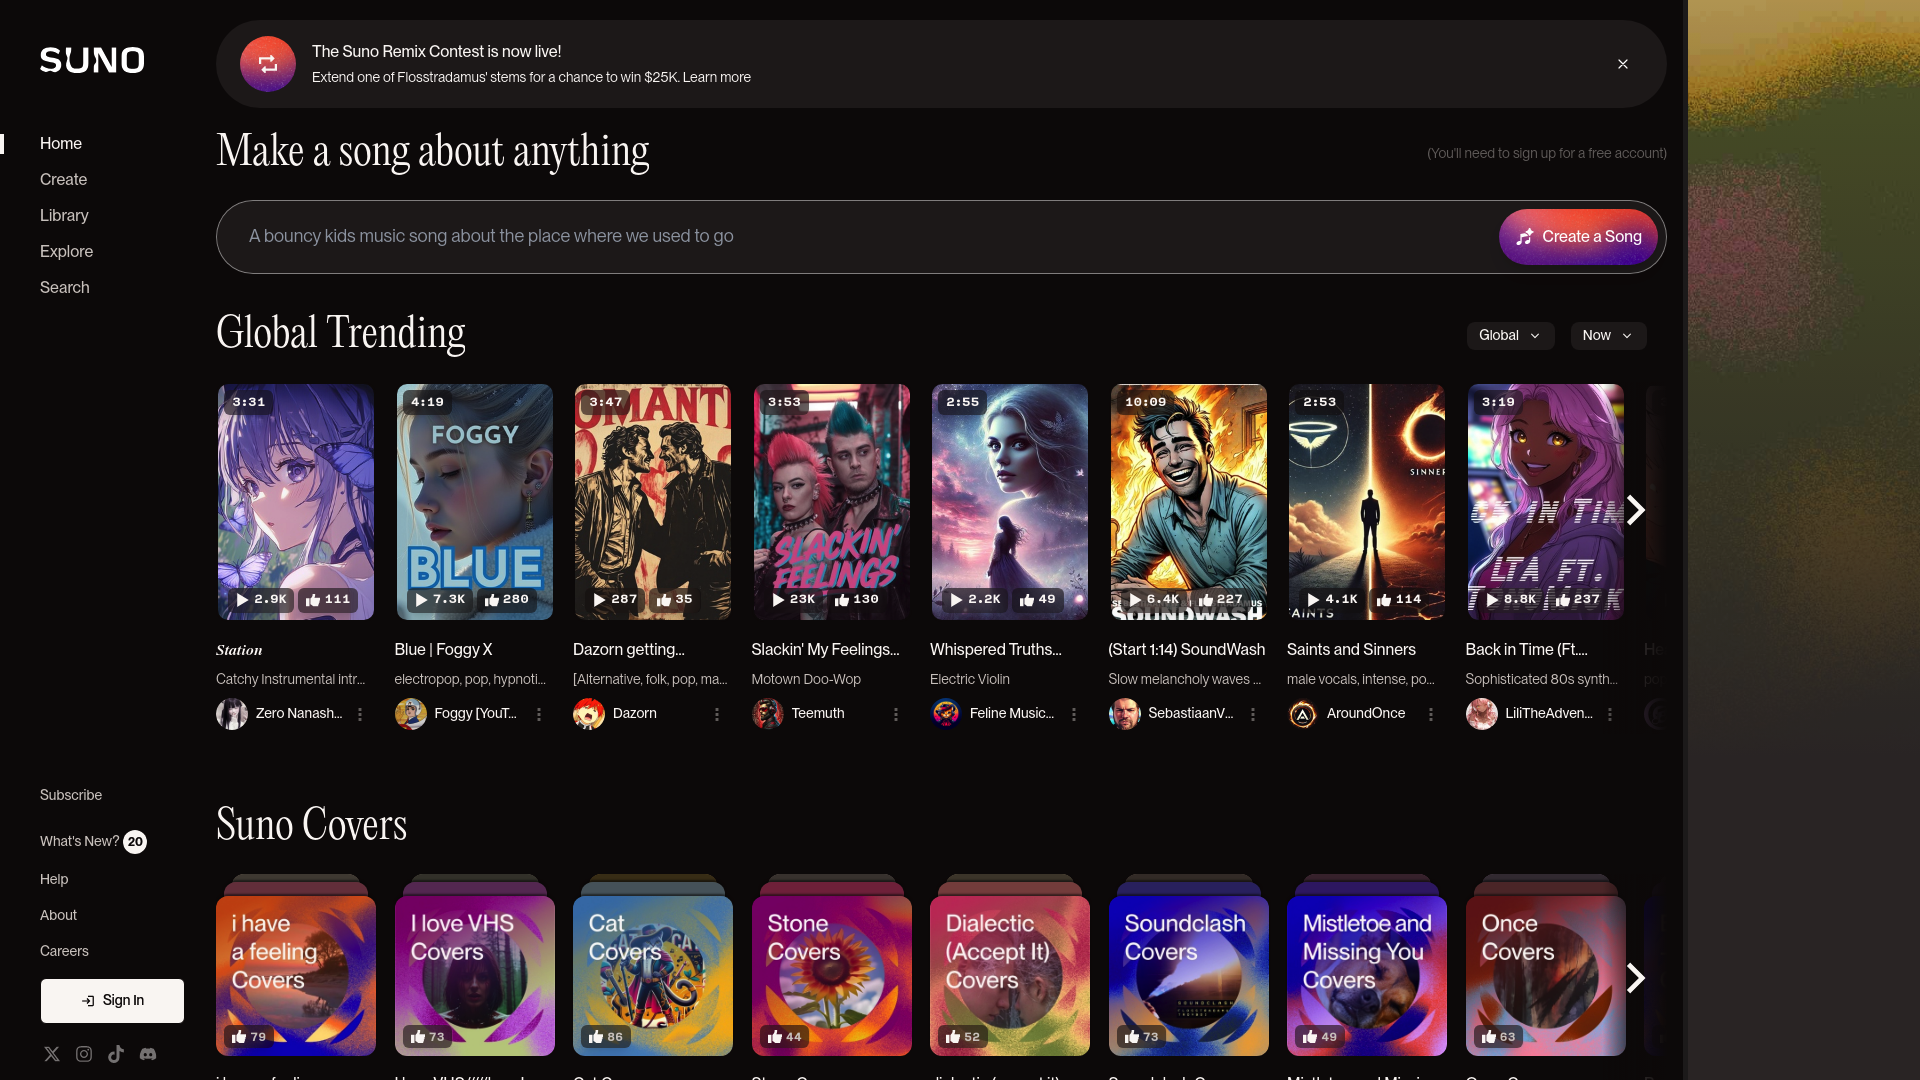Open the About link

point(58,916)
